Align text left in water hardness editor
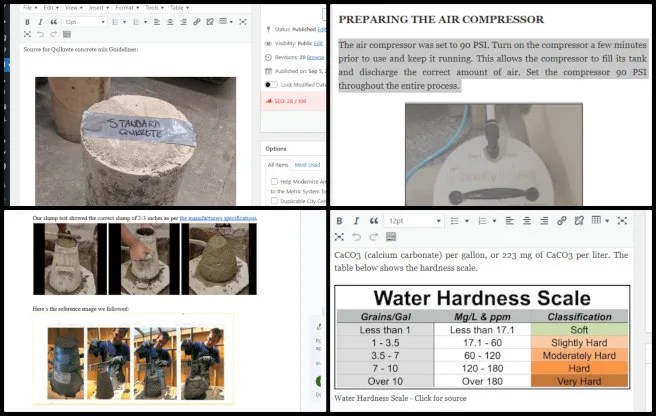656x416 pixels. pos(509,221)
